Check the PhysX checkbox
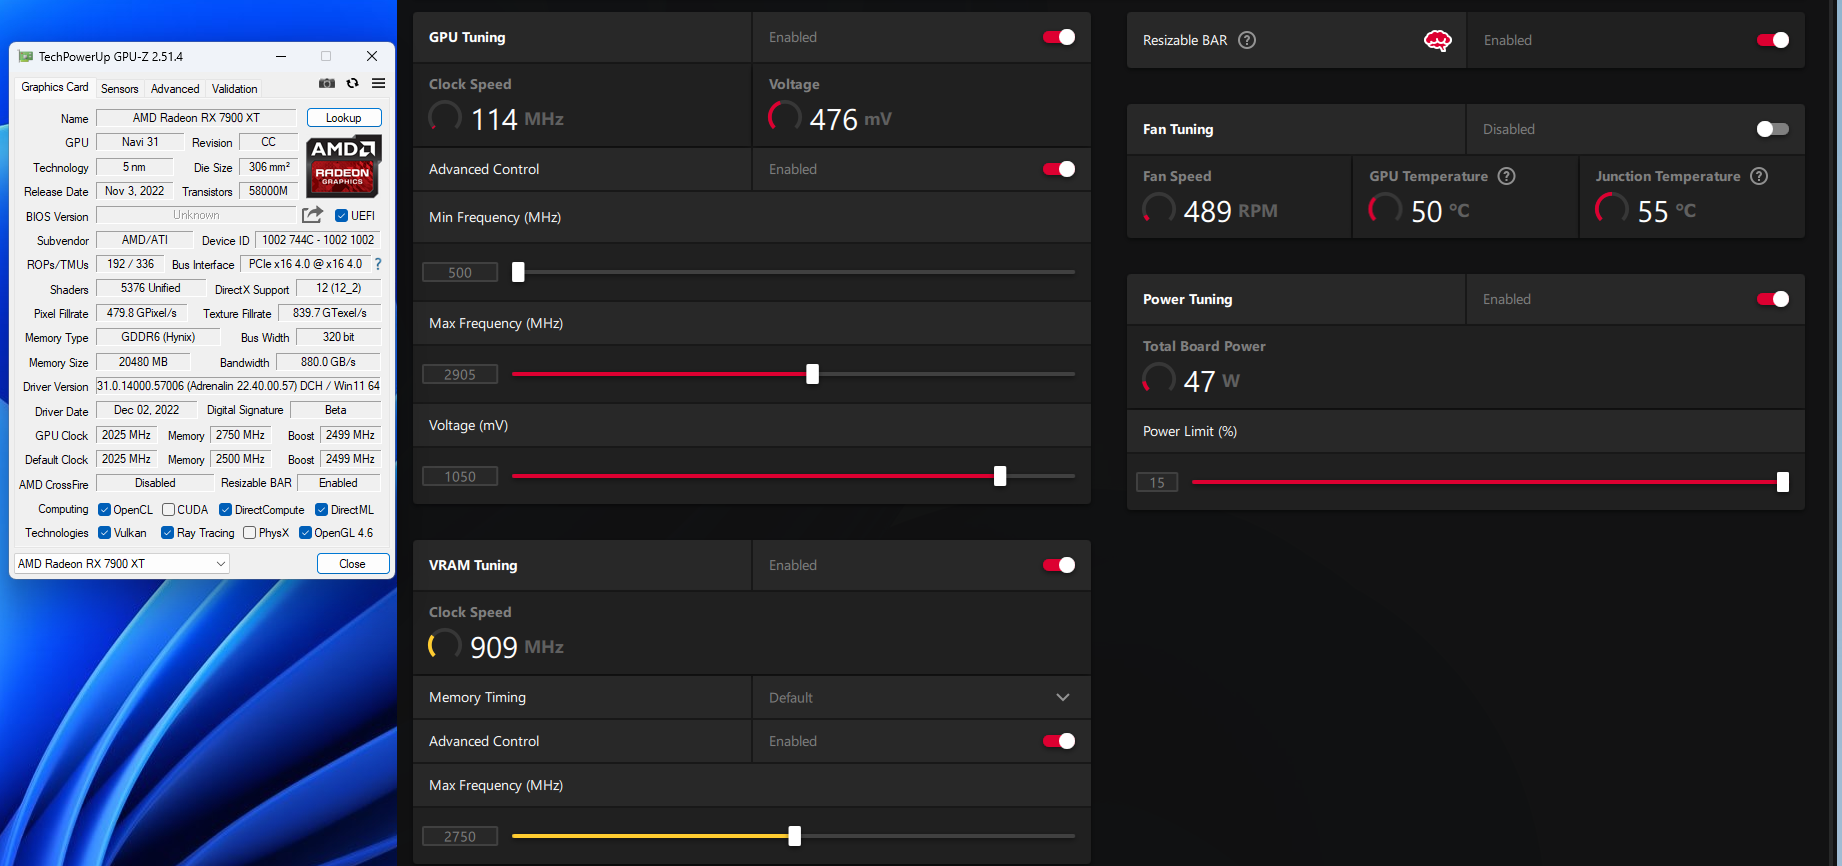Screen dimensions: 1842x866 click(250, 533)
